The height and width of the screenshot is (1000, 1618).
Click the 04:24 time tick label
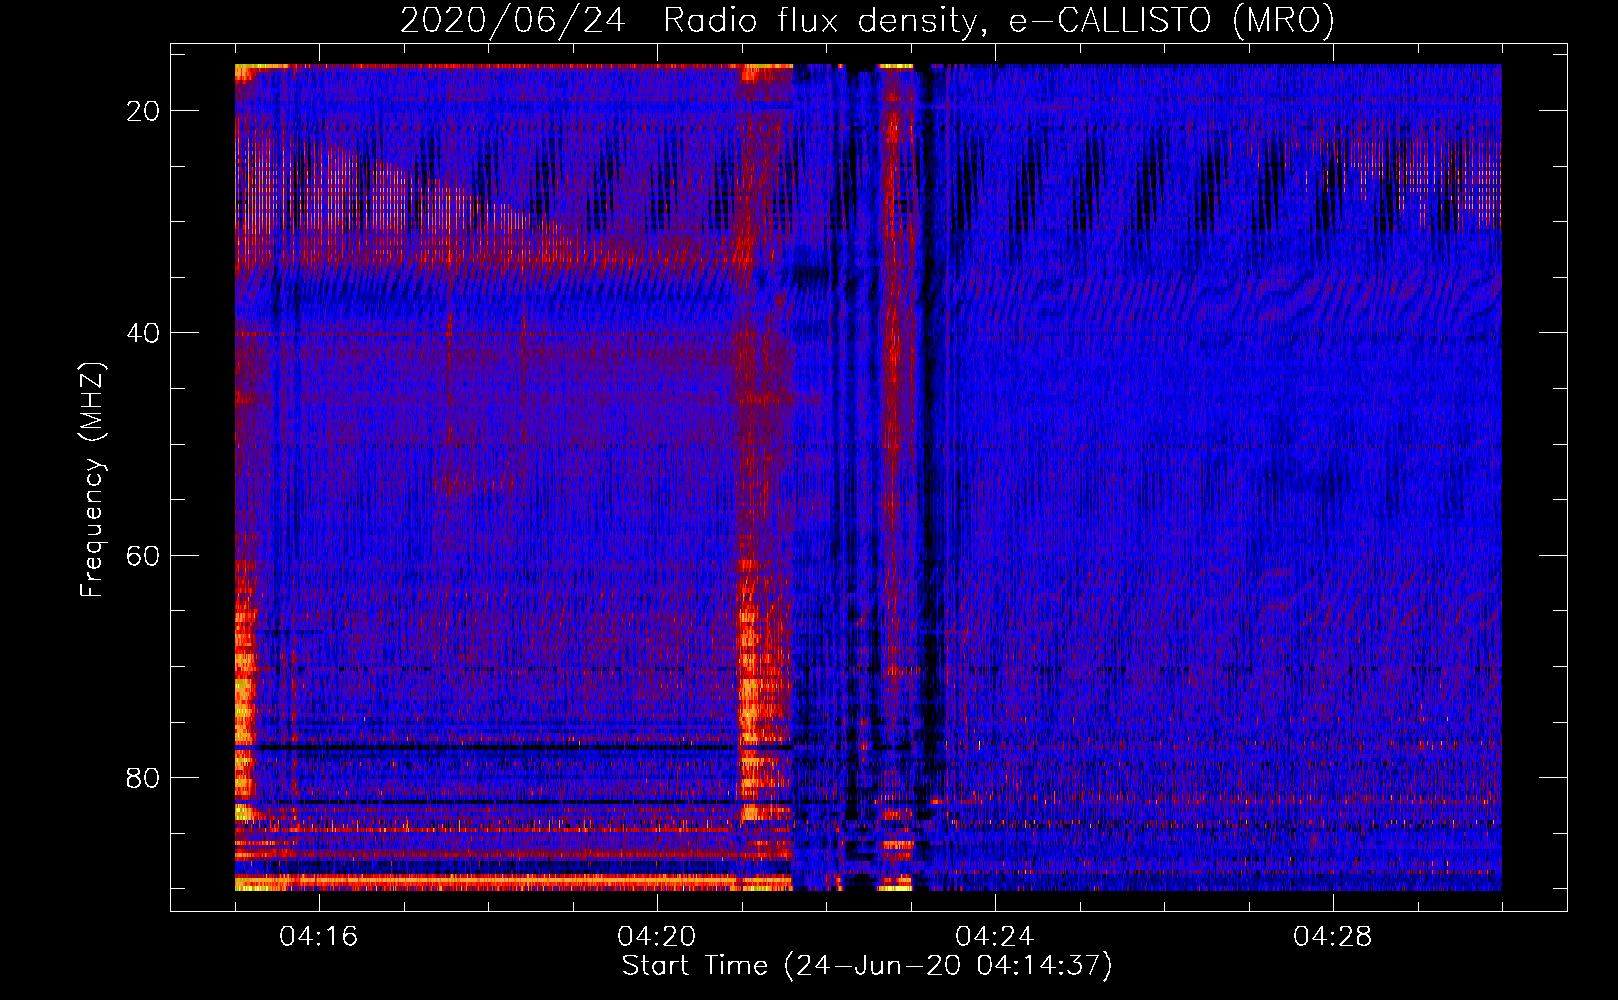tap(995, 937)
